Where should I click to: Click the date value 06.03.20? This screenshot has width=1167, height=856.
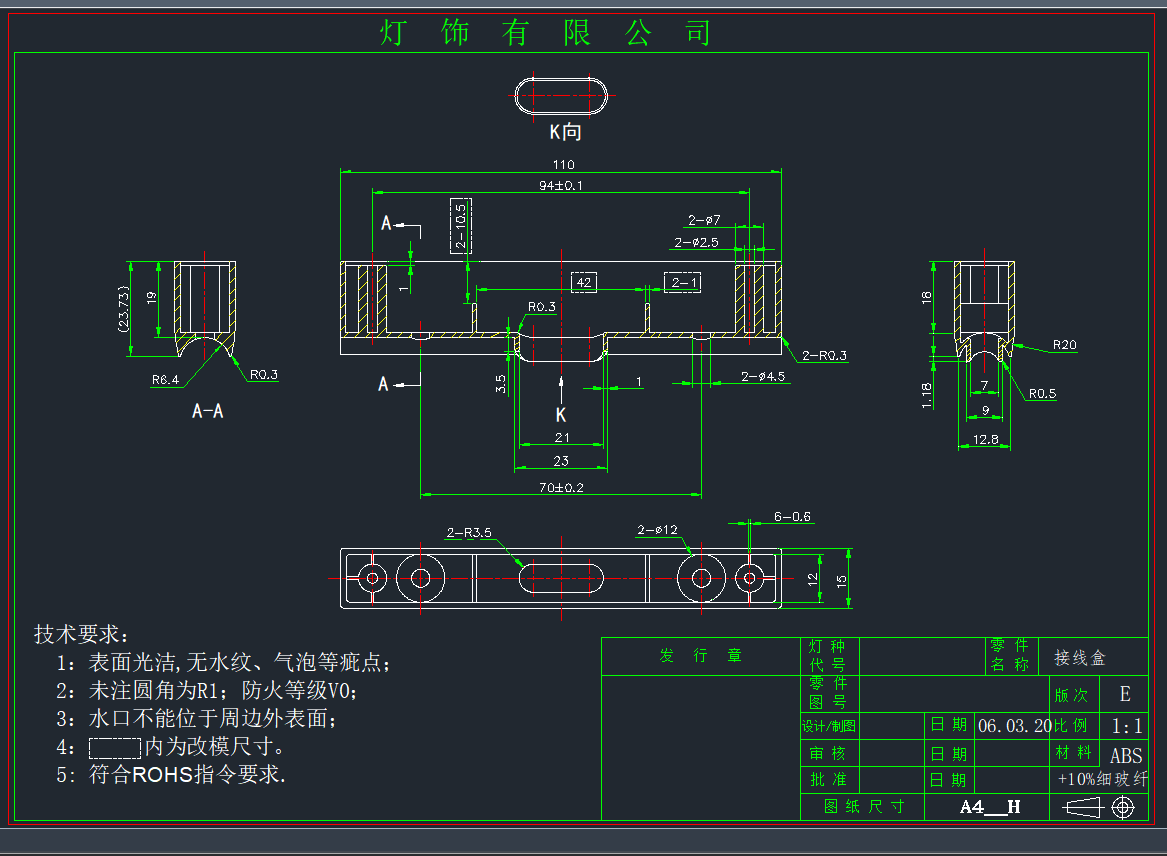(1013, 725)
